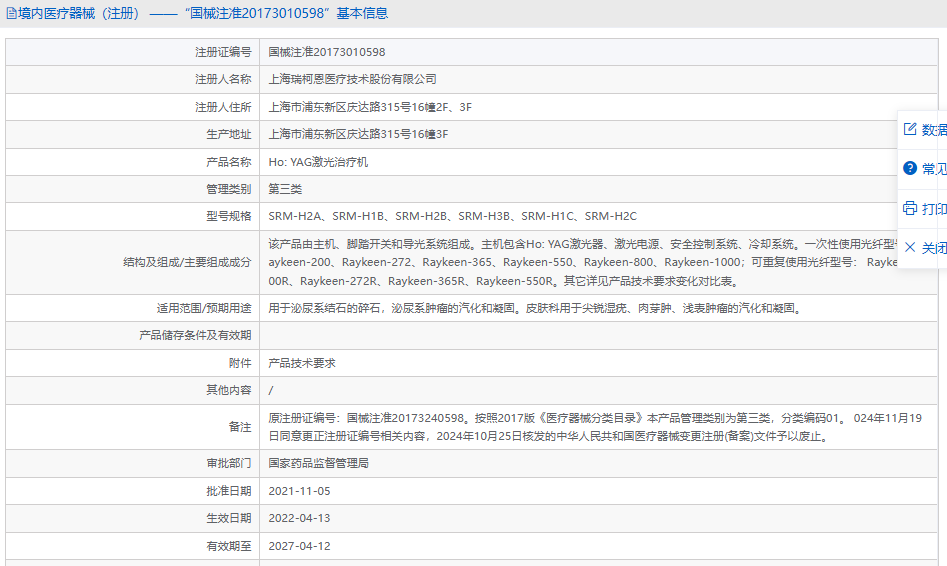Click the 数据 side panel entry text

pos(934,130)
